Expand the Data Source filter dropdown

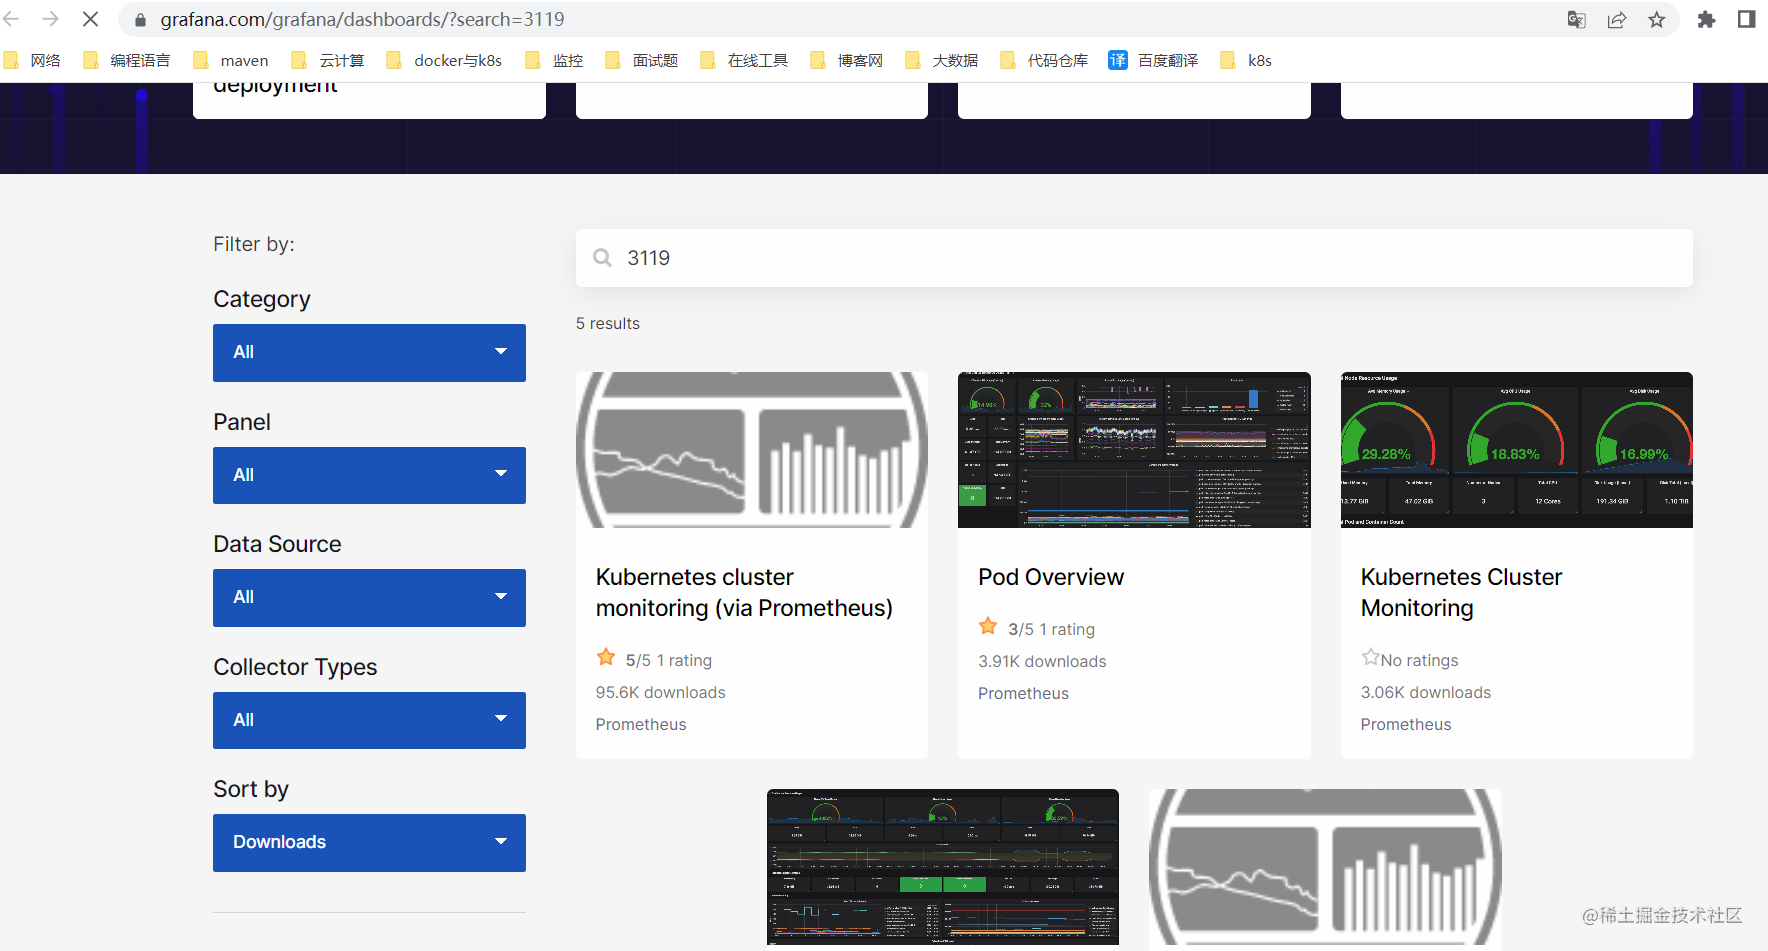[x=369, y=598]
